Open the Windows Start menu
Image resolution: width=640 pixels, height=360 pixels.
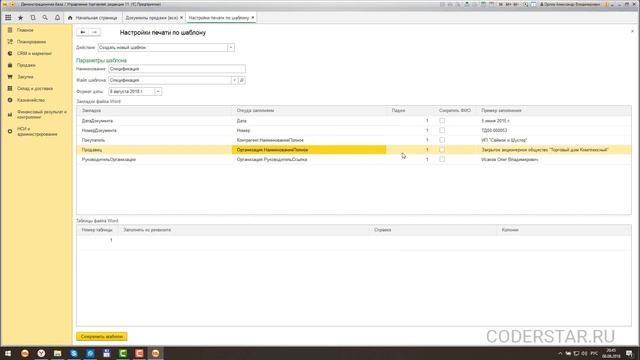point(8,353)
